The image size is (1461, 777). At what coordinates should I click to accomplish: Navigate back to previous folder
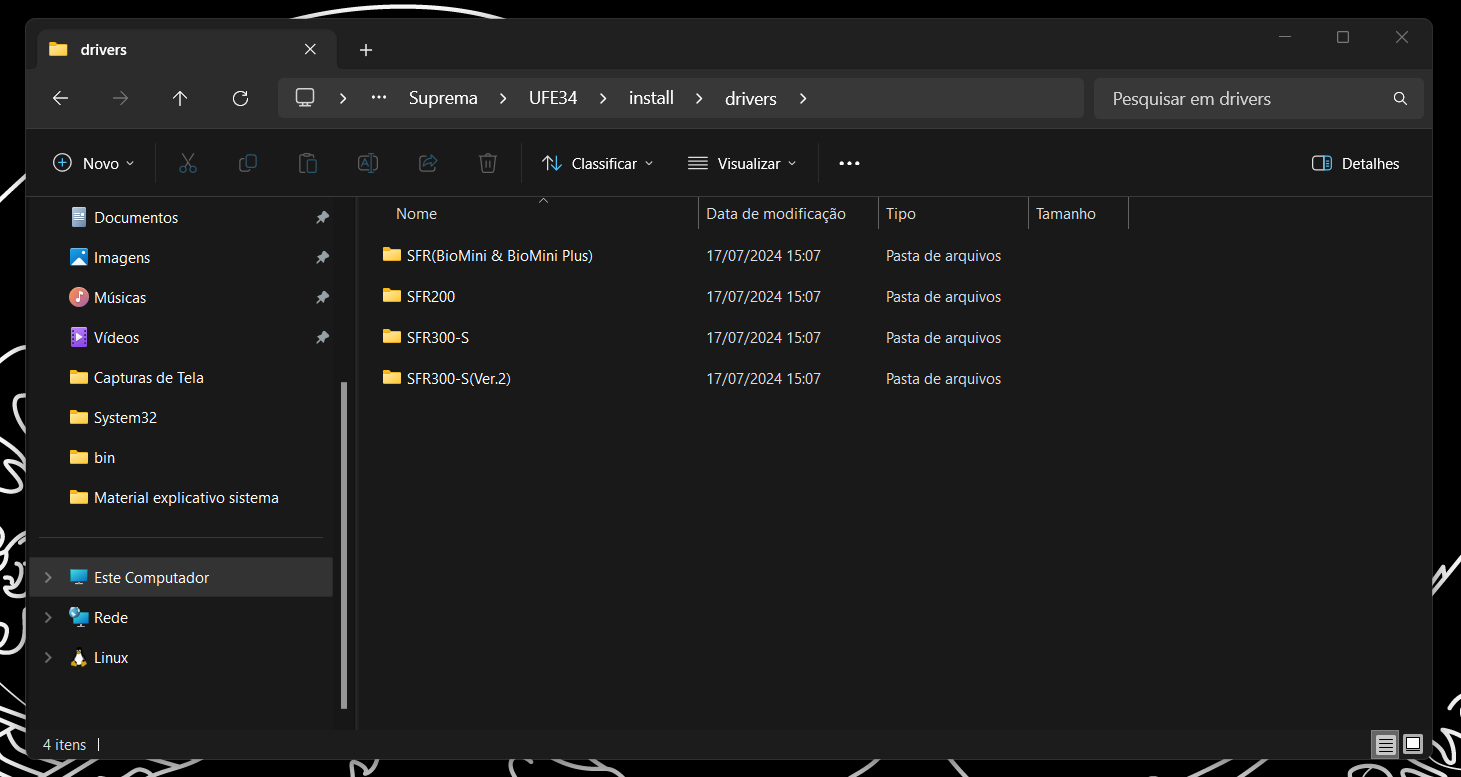[60, 98]
